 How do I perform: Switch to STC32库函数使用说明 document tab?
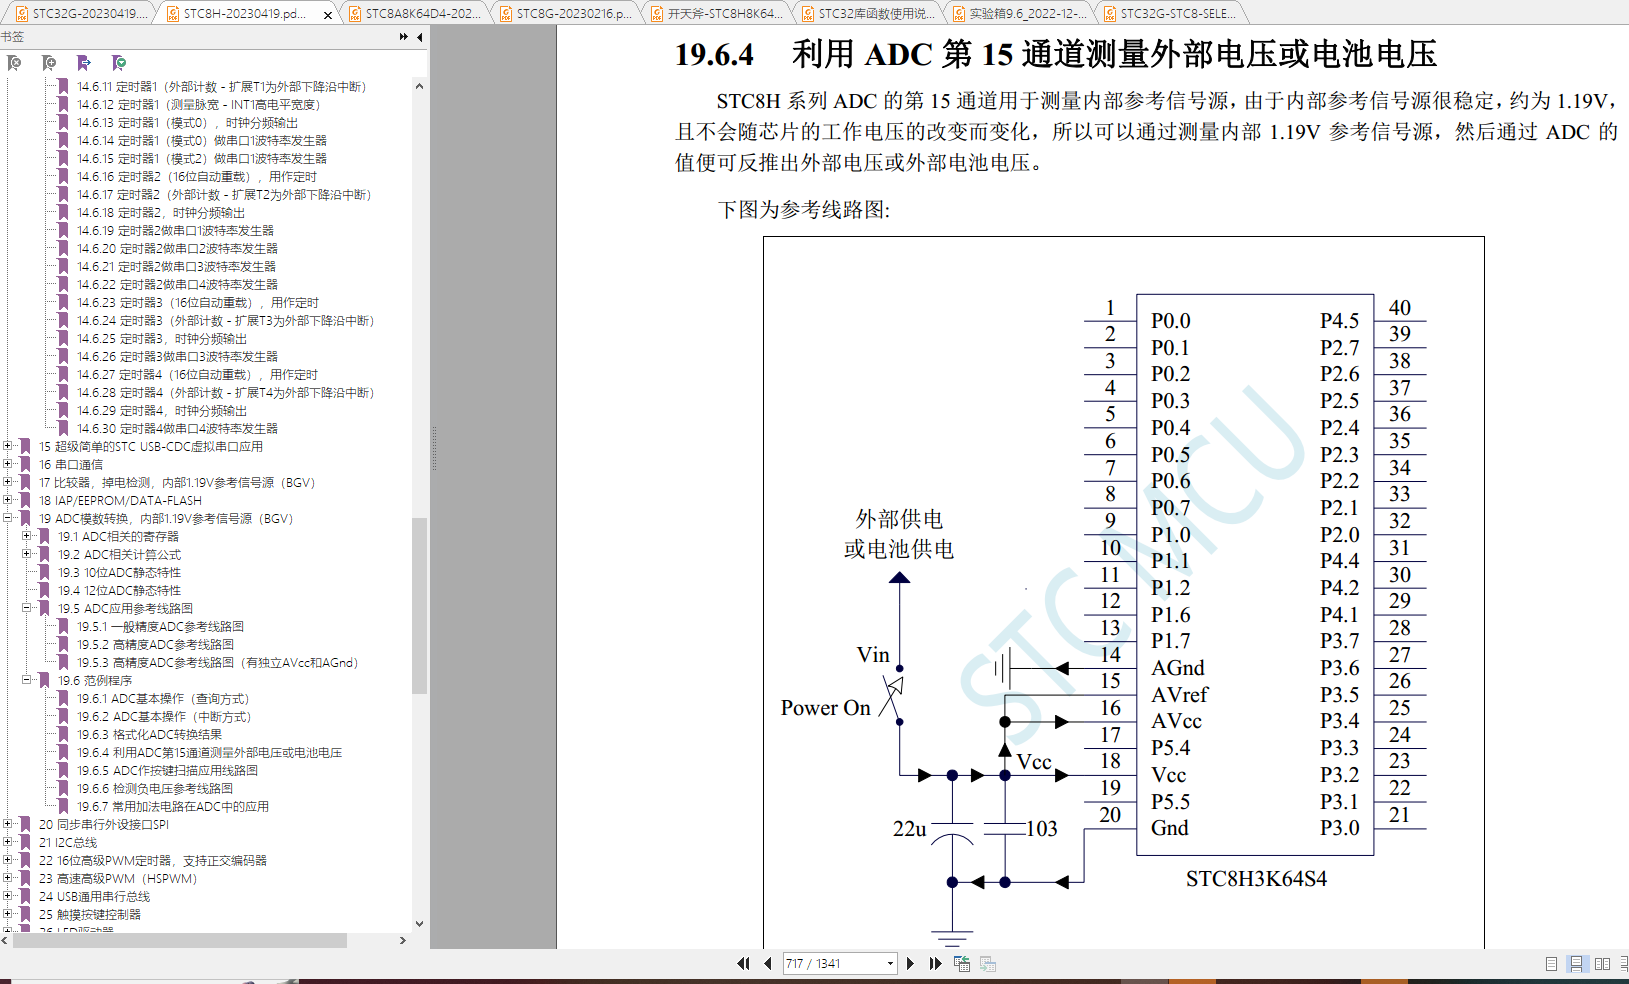867,14
